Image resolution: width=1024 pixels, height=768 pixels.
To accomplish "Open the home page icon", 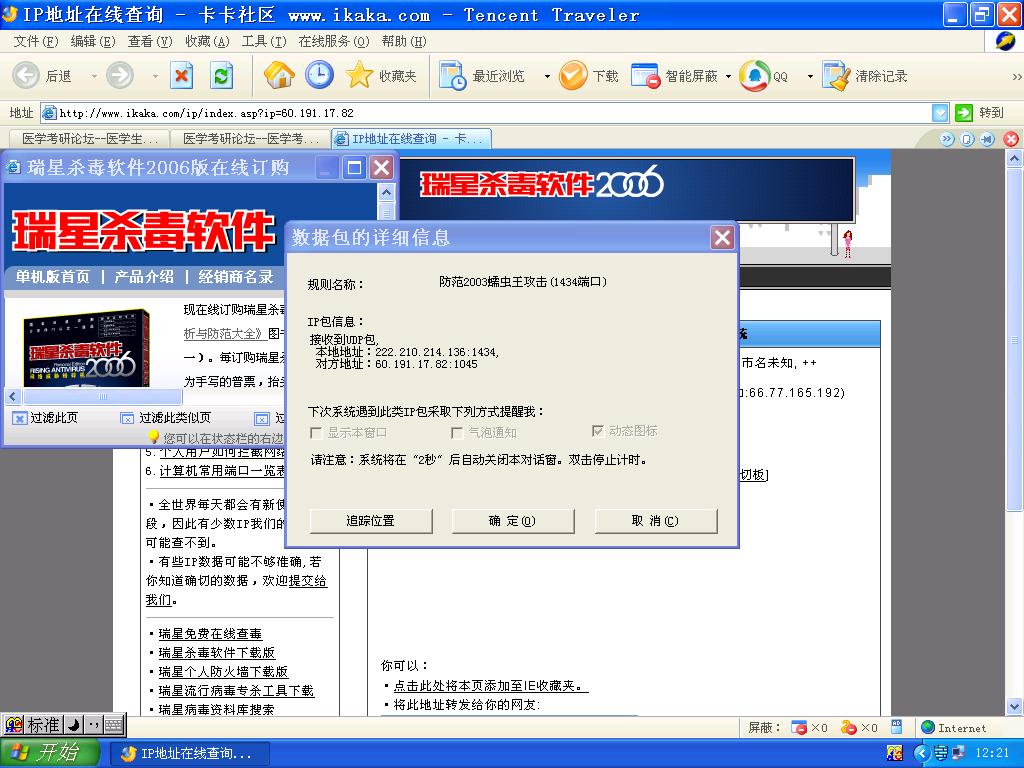I will tap(280, 76).
